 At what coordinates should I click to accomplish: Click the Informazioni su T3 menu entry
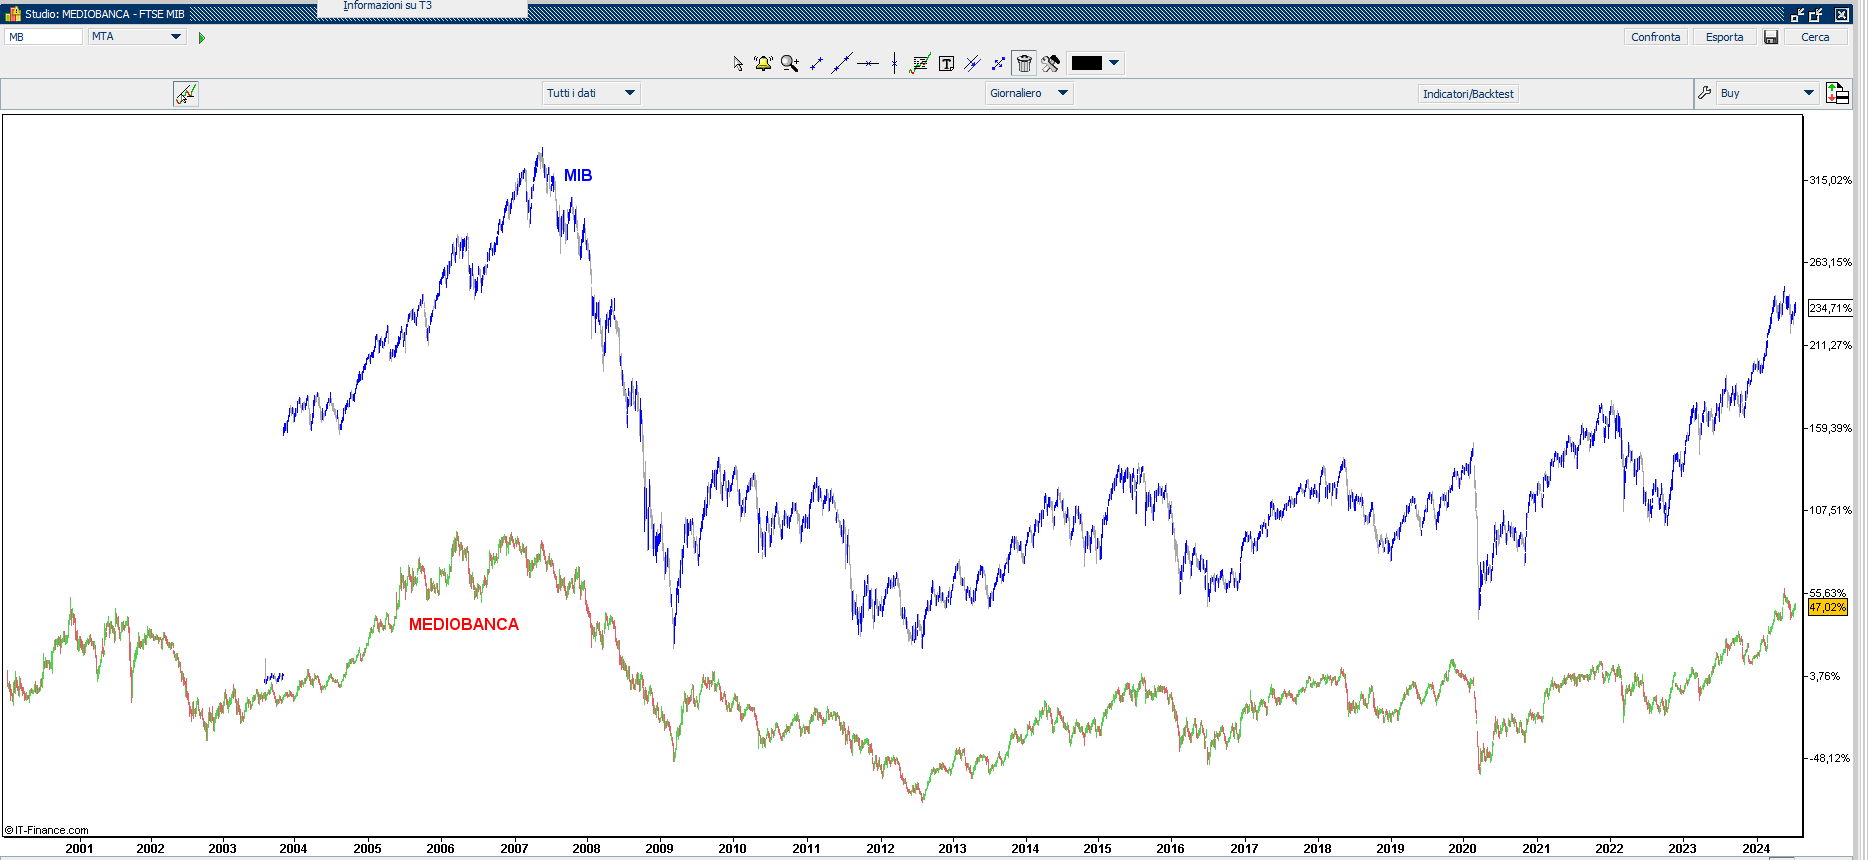point(388,6)
